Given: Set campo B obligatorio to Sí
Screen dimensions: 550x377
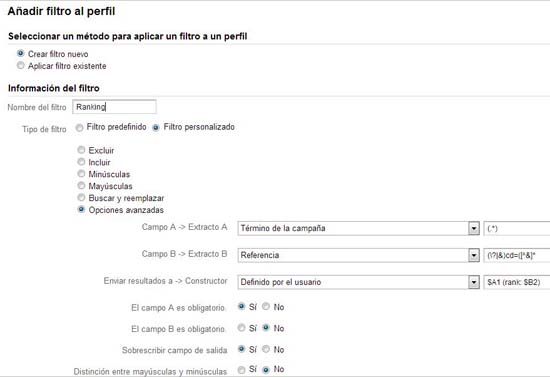Looking at the screenshot, I should point(241,328).
